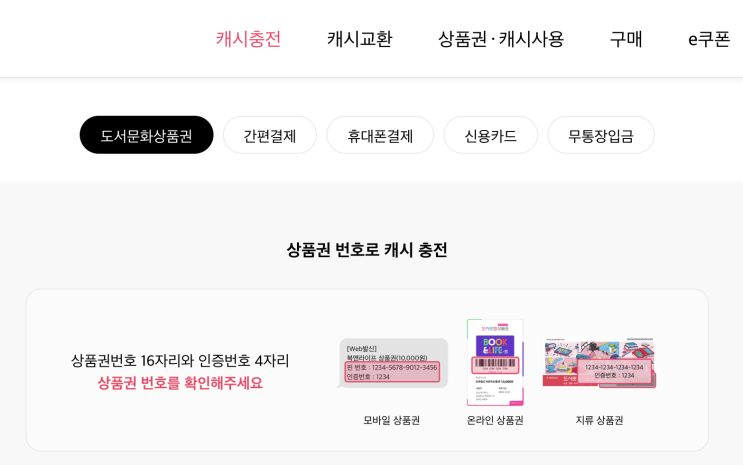Screen dimensions: 743x465
Task: Select the 도서문화상품권 payment tab
Action: (146, 135)
